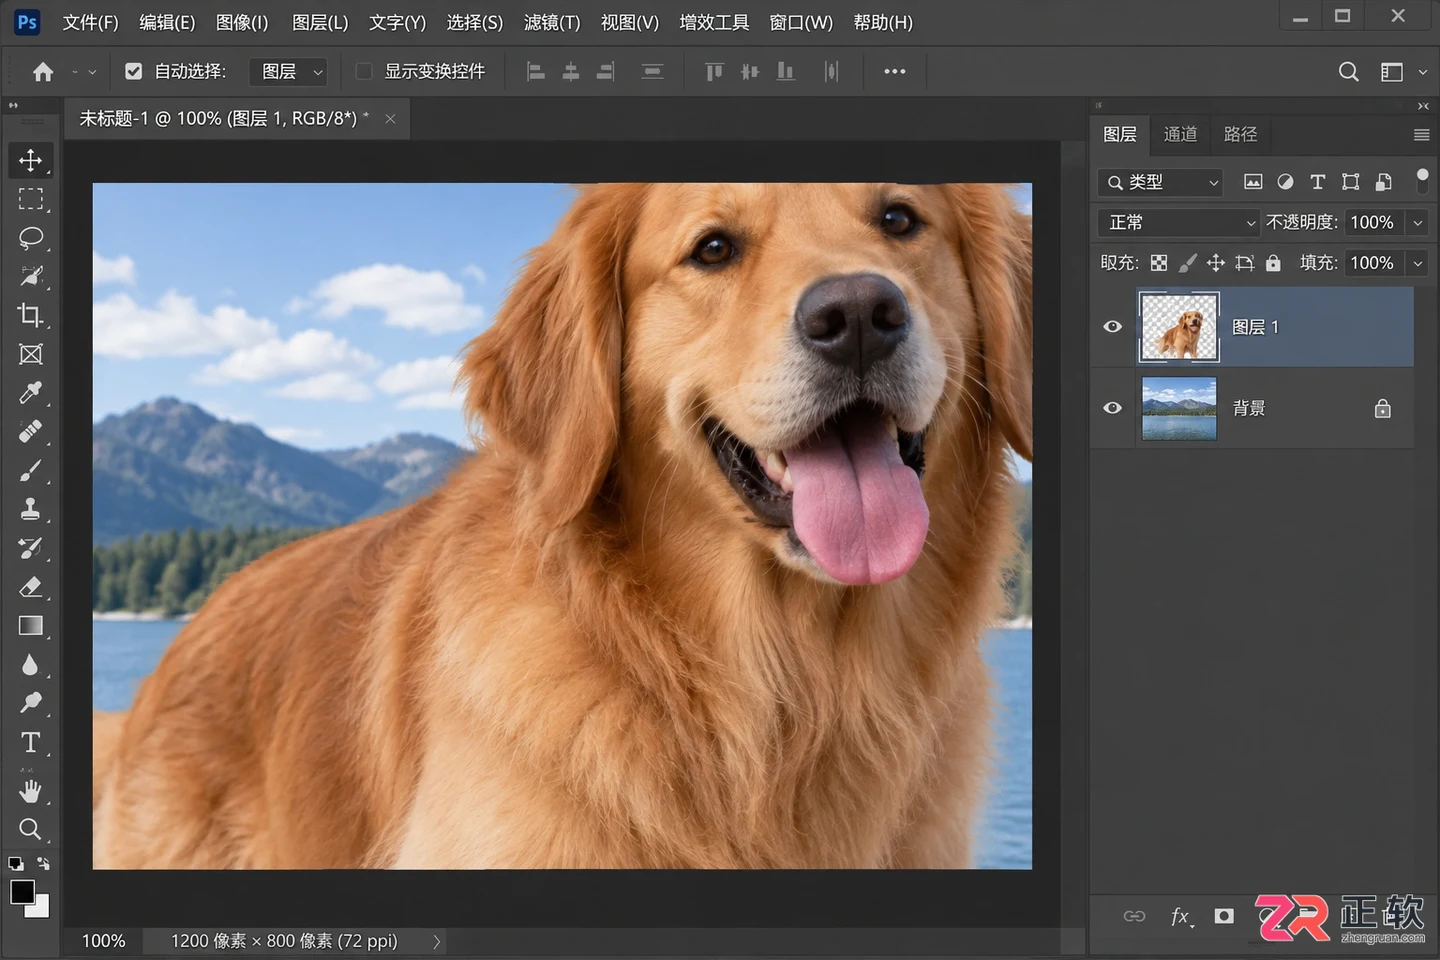Select the Crop tool
Viewport: 1440px width, 960px height.
coord(30,315)
